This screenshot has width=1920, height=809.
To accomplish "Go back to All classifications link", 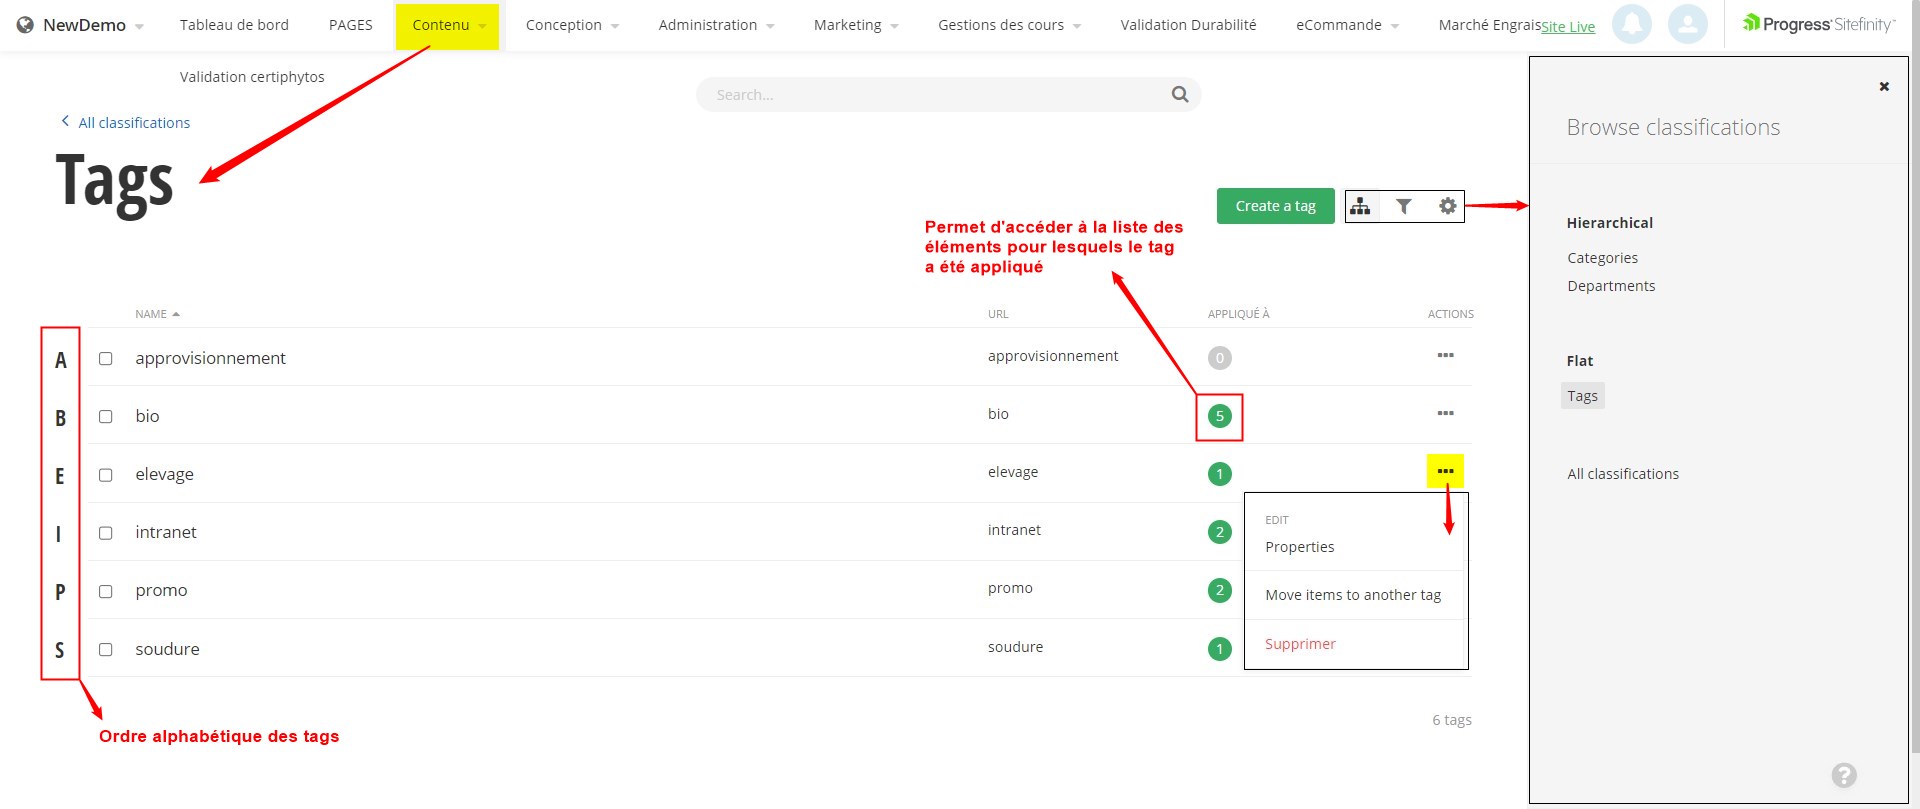I will (133, 123).
